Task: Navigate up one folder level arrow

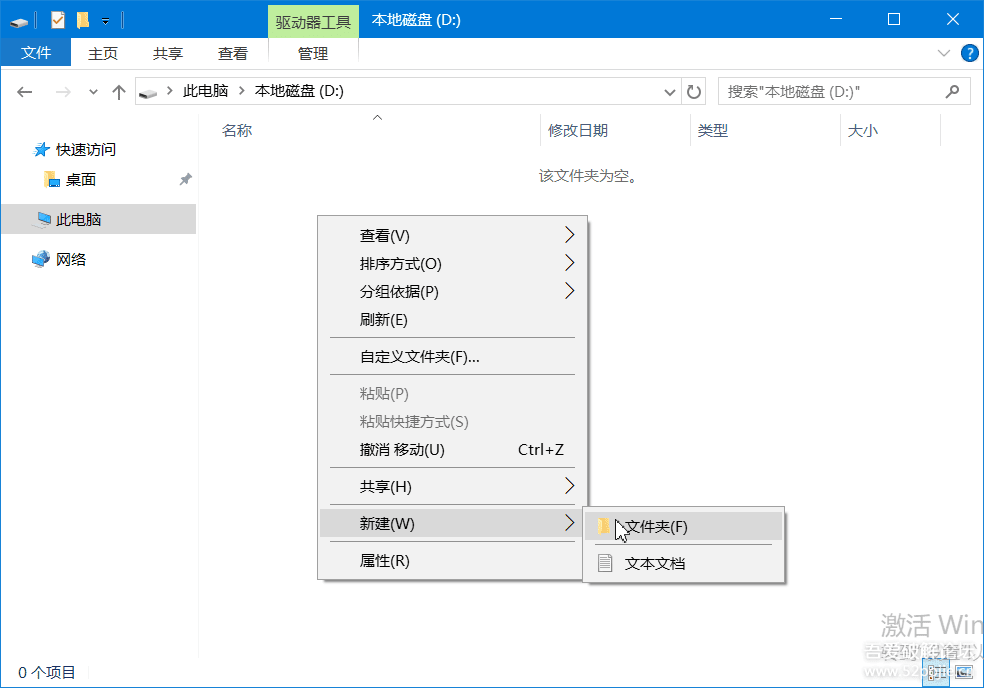Action: tap(119, 92)
